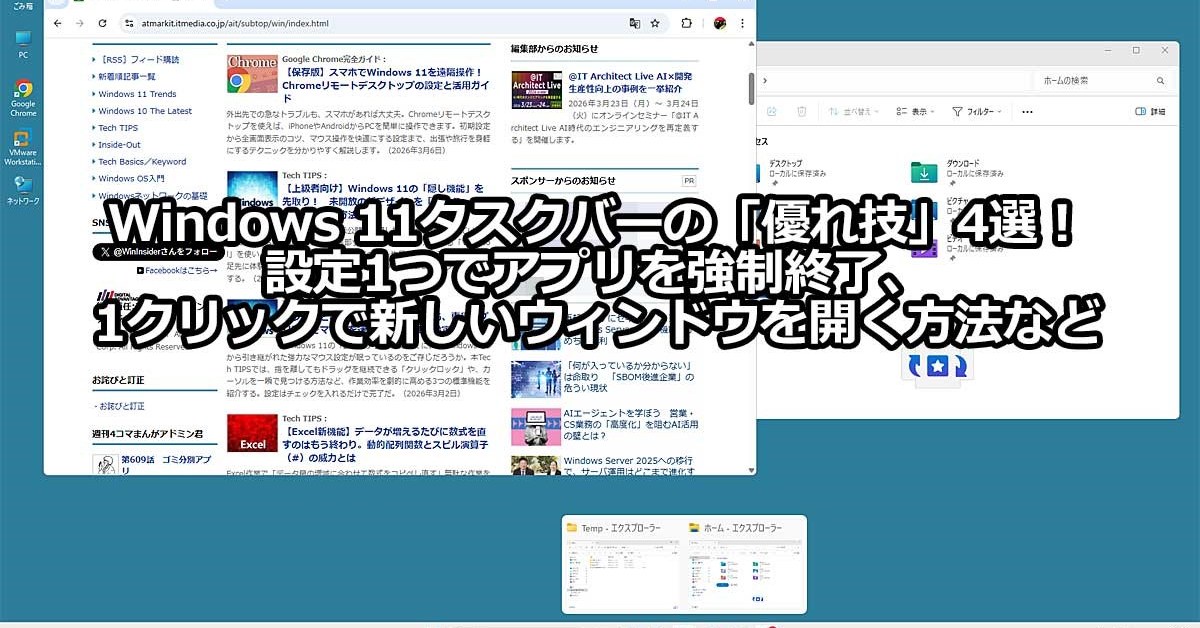
Task: Click the translate page icon
Action: (x=634, y=23)
